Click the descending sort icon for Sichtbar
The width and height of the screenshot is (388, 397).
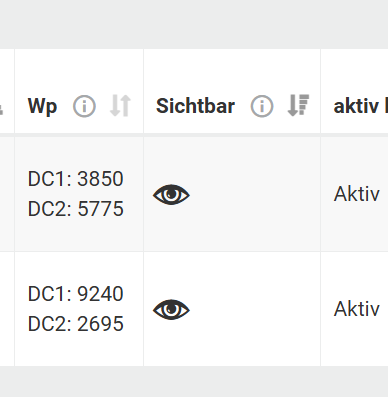point(298,106)
